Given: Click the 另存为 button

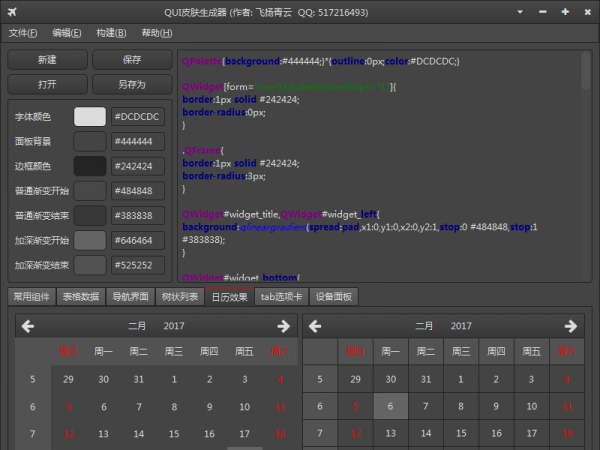Looking at the screenshot, I should [131, 84].
